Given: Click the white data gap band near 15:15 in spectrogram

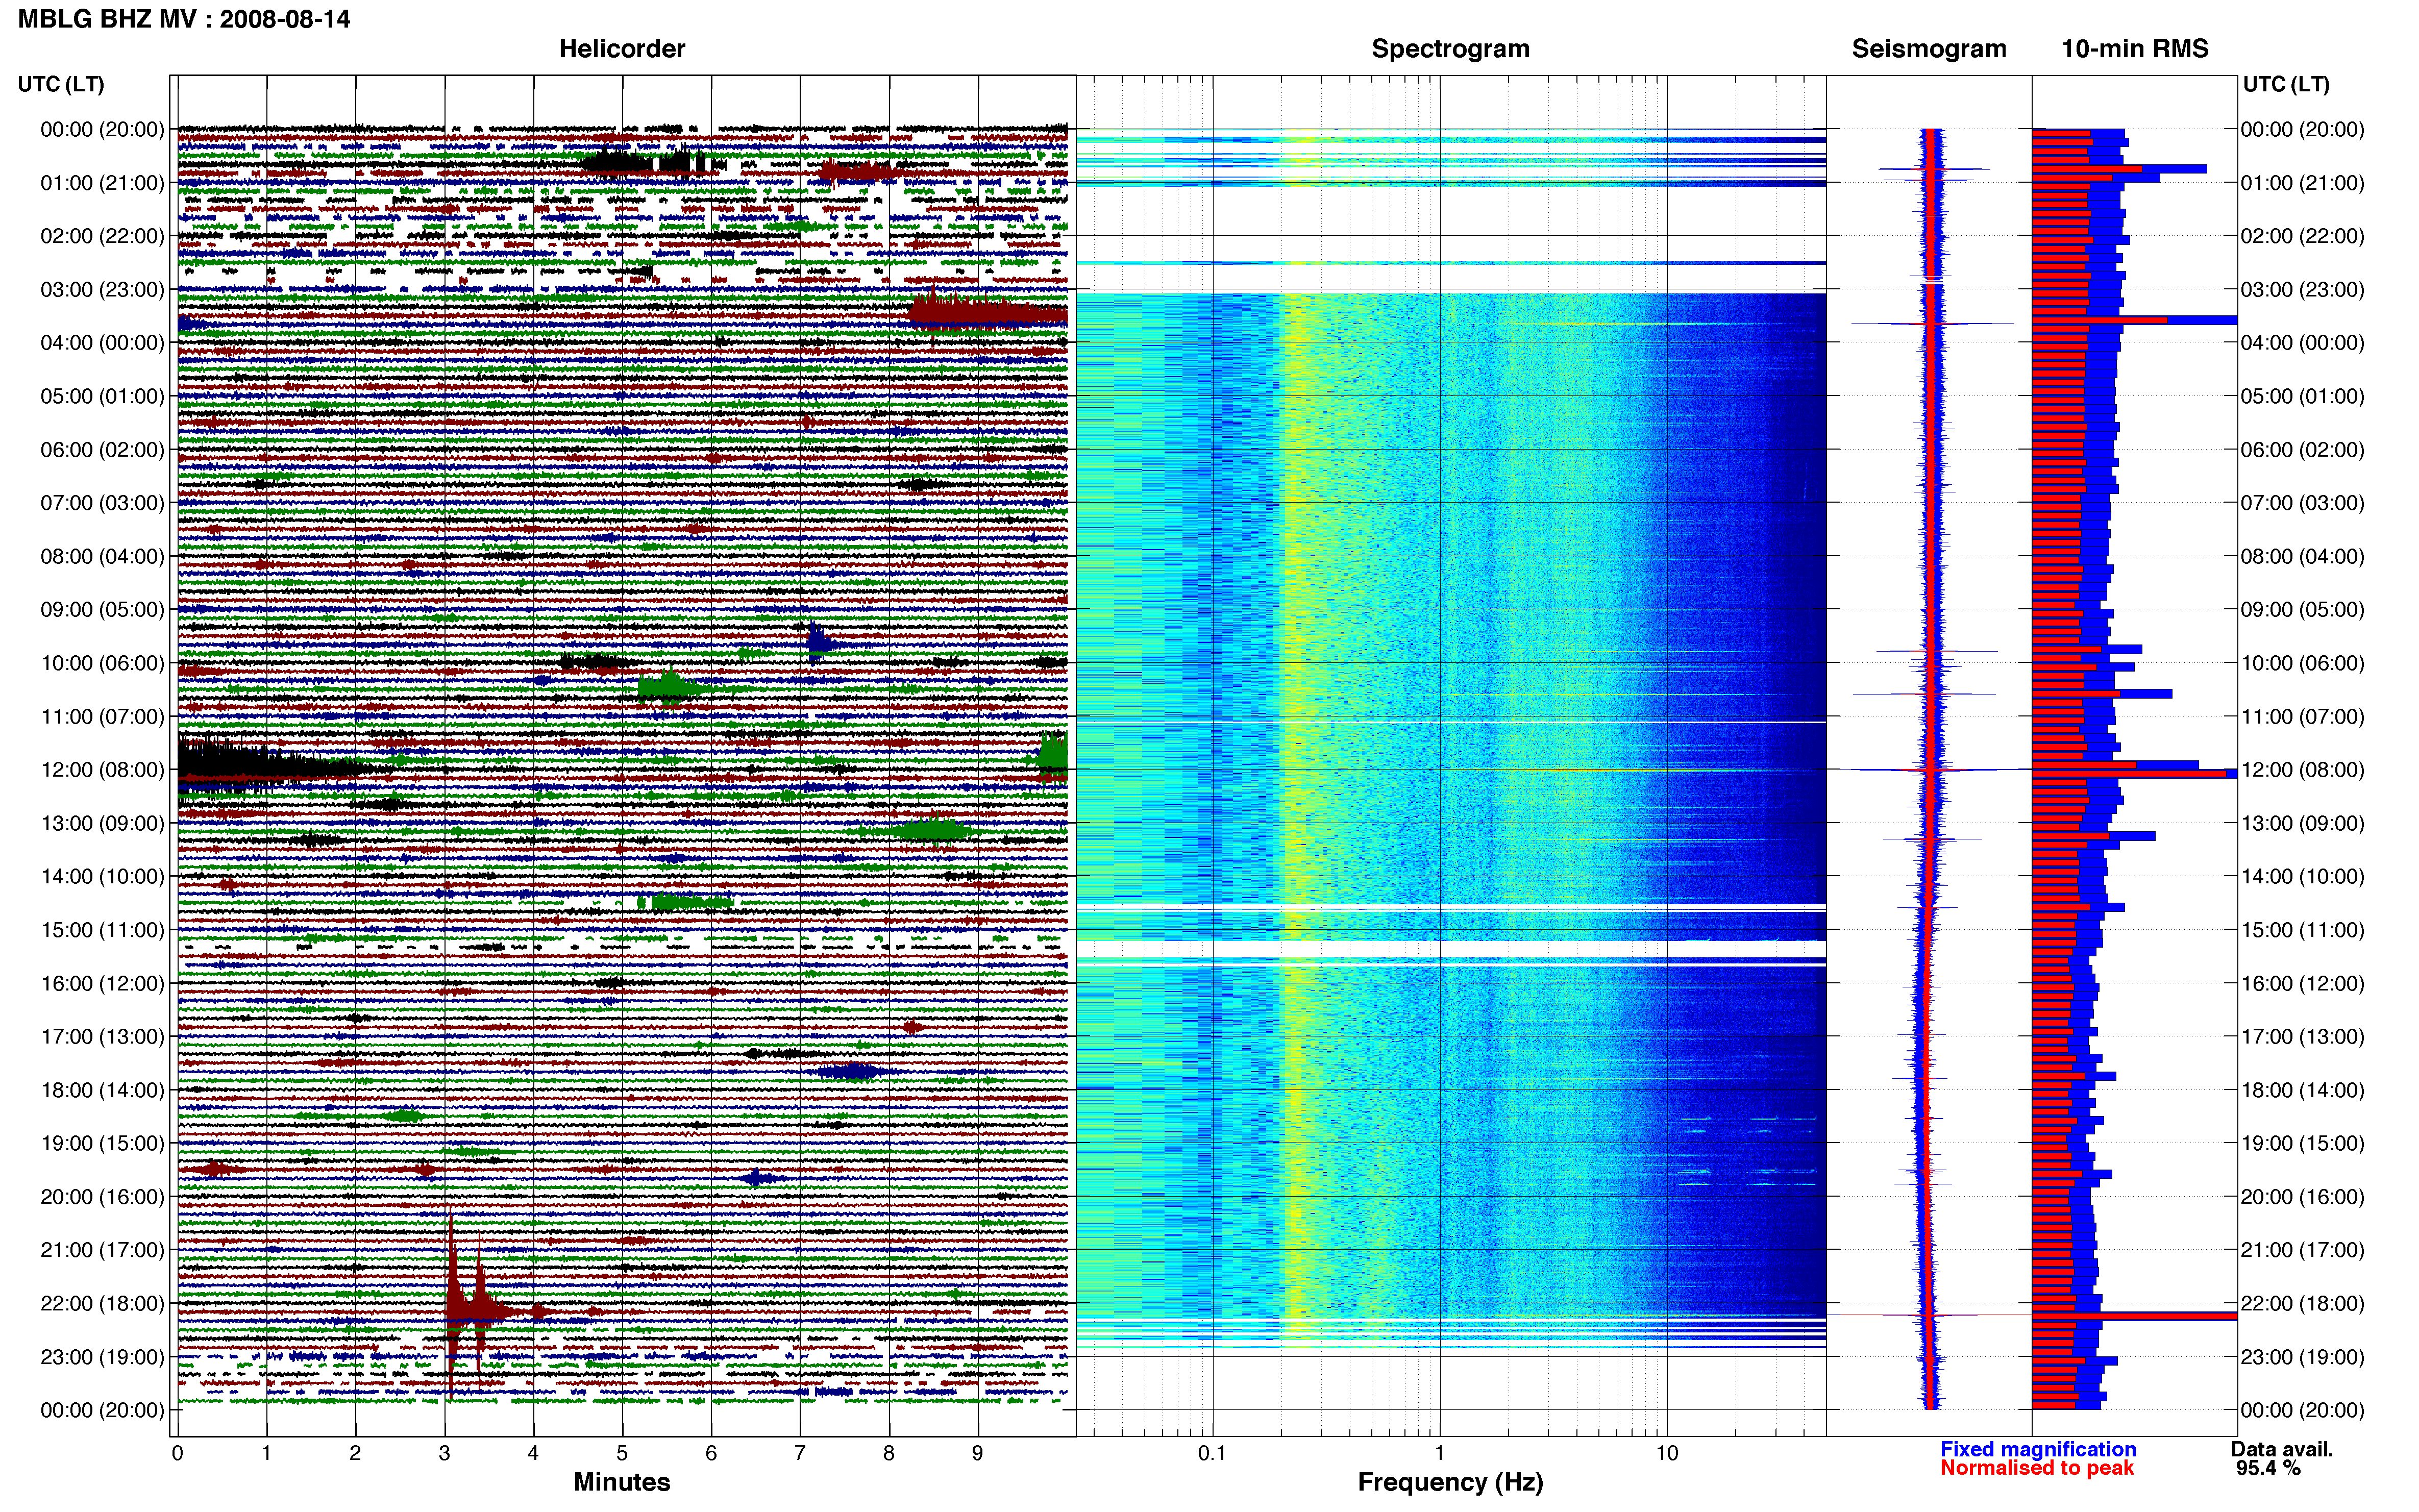Looking at the screenshot, I should [x=1450, y=949].
